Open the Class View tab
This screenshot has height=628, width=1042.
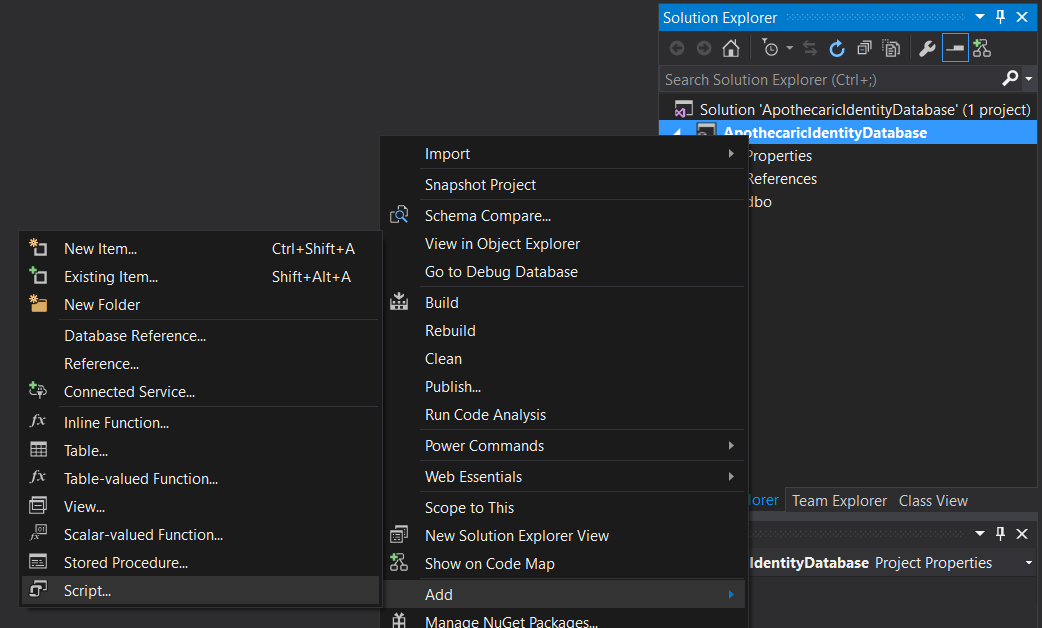coord(933,501)
